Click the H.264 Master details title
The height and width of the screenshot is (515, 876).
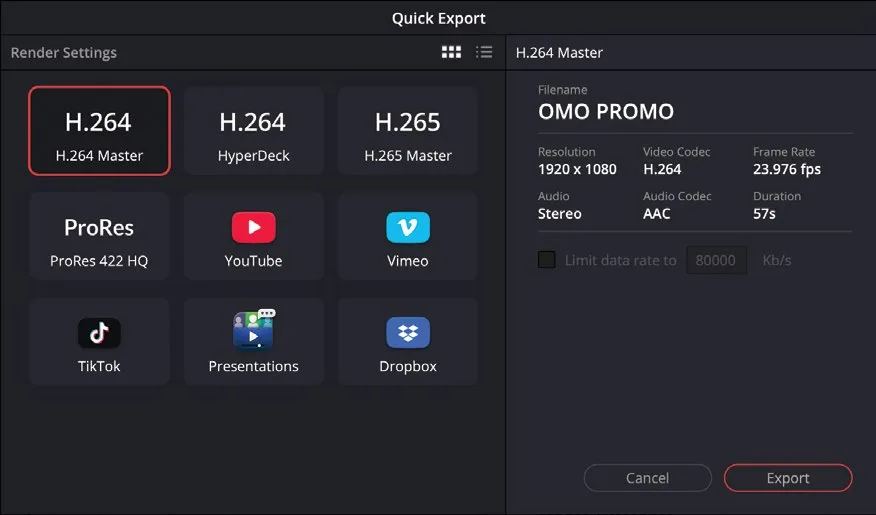tap(559, 53)
